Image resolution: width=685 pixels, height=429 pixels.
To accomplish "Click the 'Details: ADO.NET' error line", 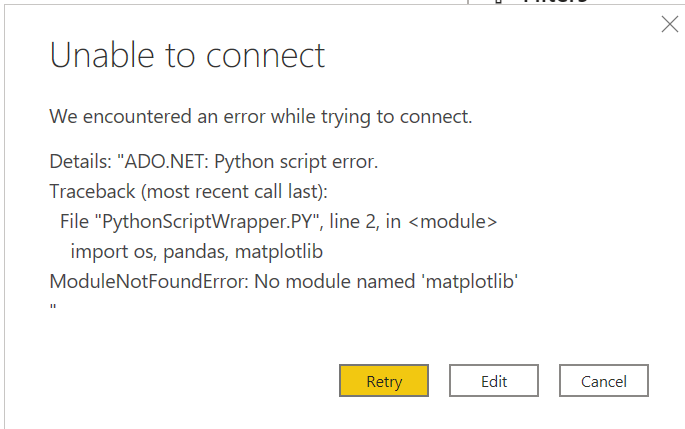I will pos(214,162).
